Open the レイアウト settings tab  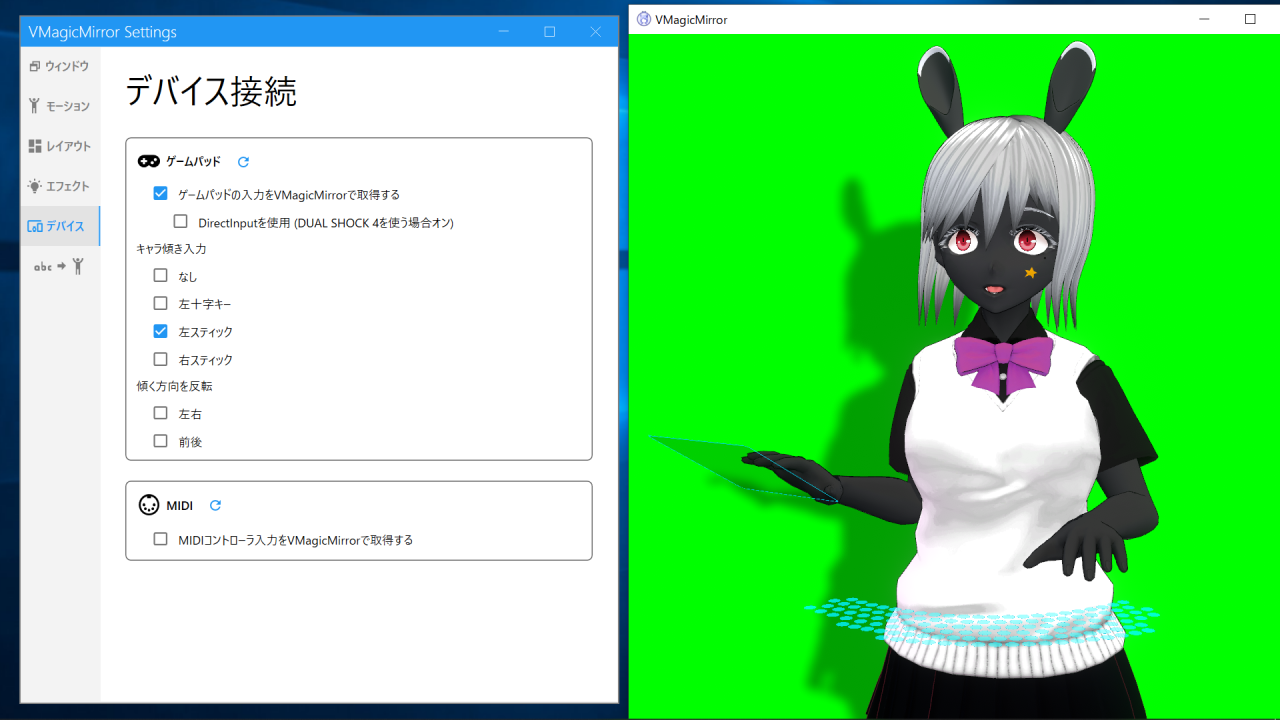tap(60, 146)
